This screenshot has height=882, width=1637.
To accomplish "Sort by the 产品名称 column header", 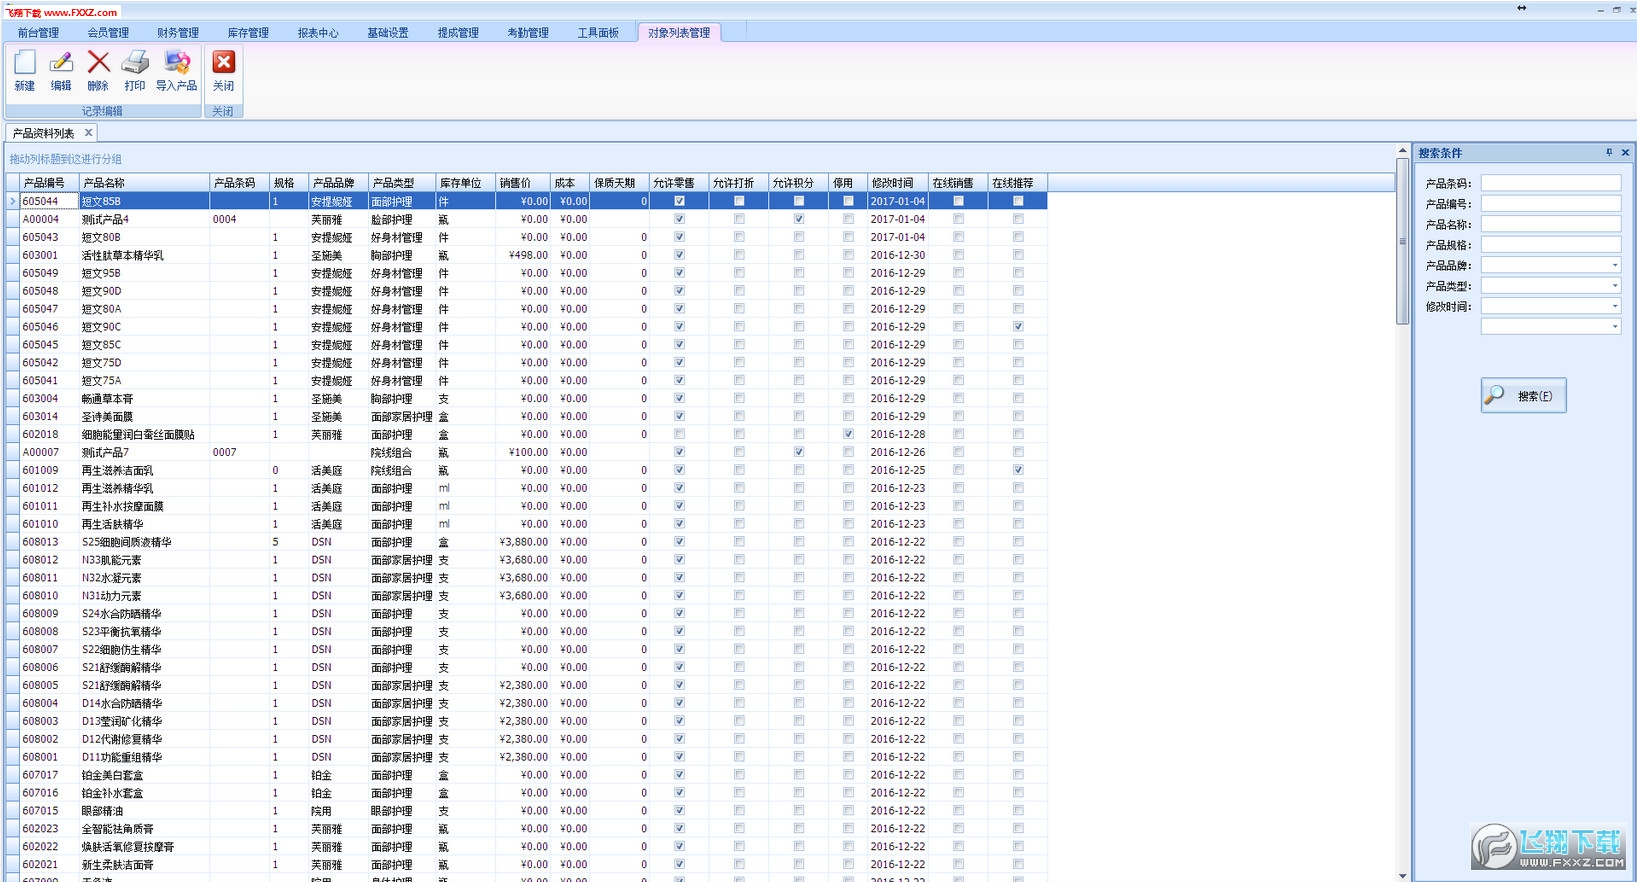I will pyautogui.click(x=144, y=183).
